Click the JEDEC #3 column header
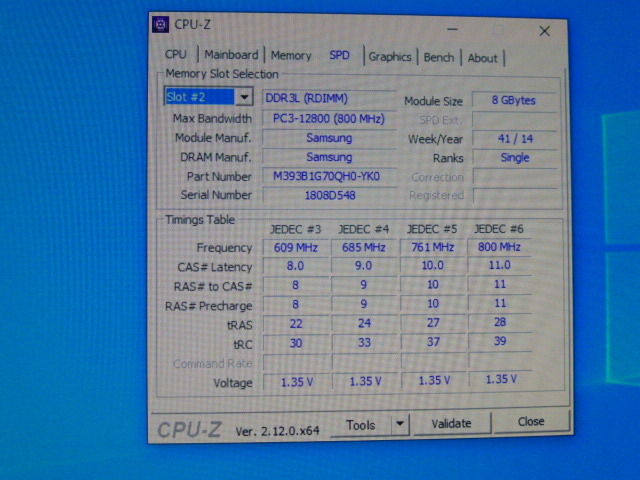The height and width of the screenshot is (480, 640). click(296, 229)
